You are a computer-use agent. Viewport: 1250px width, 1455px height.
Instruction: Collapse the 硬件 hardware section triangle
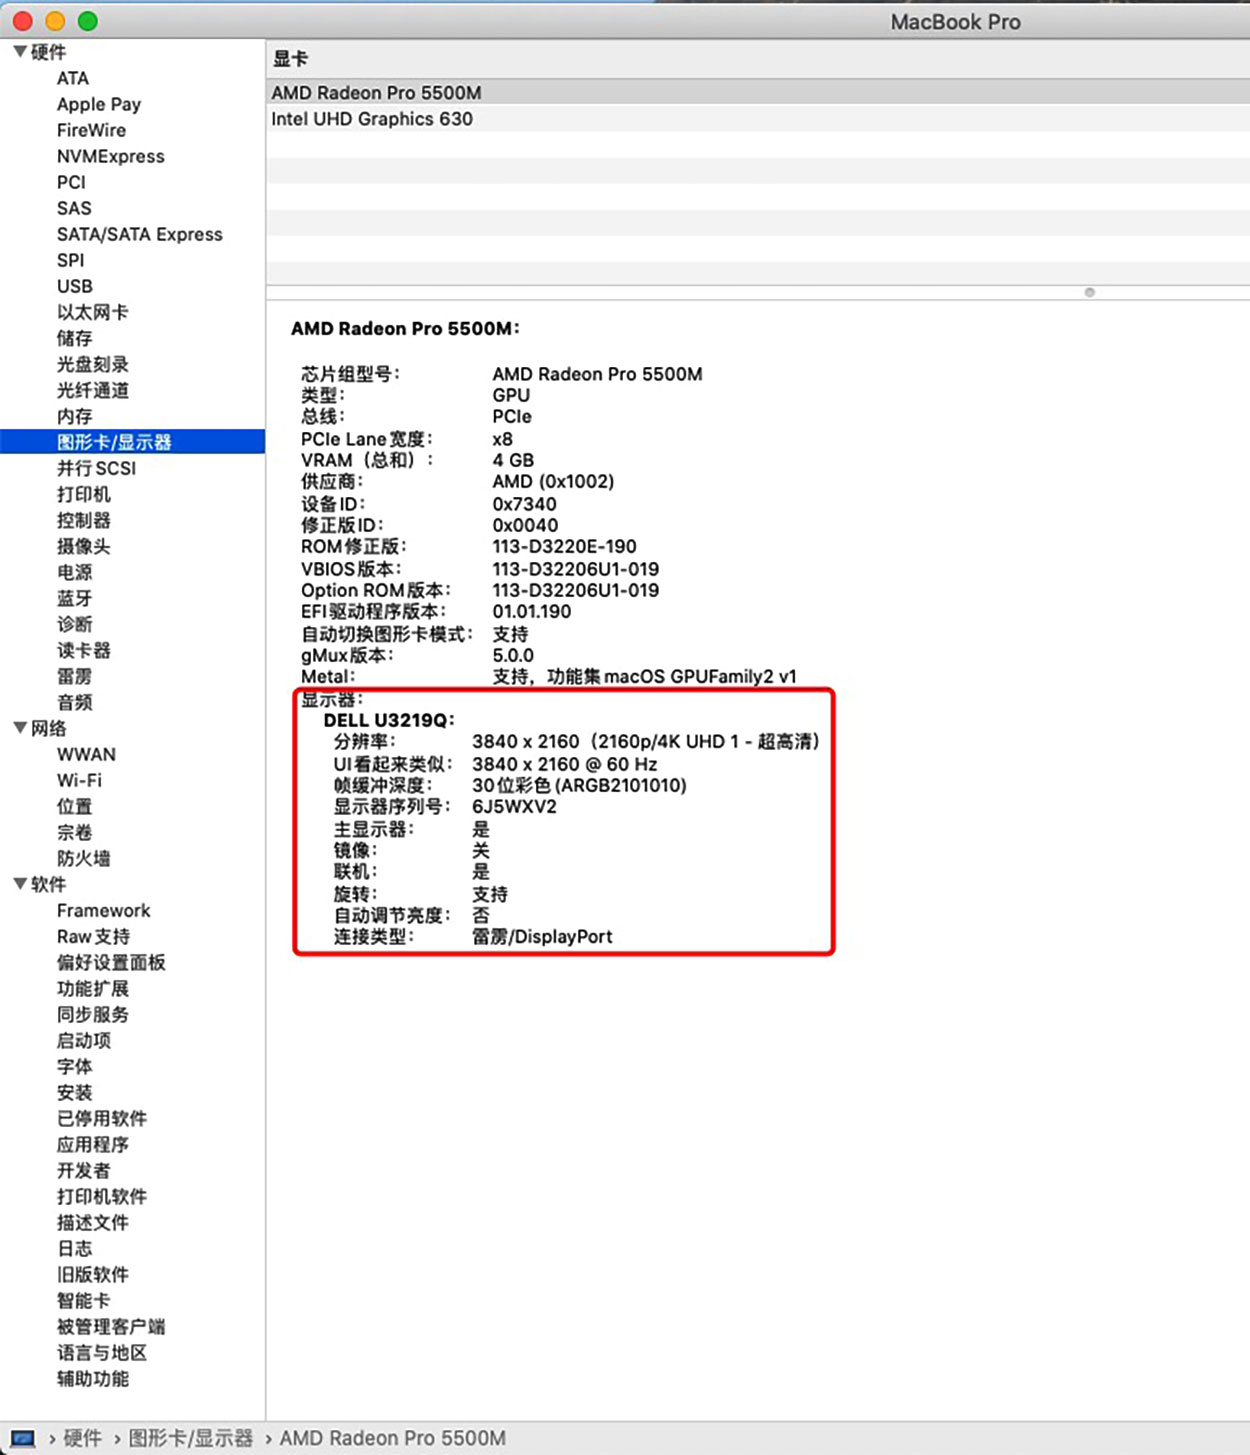(x=20, y=51)
